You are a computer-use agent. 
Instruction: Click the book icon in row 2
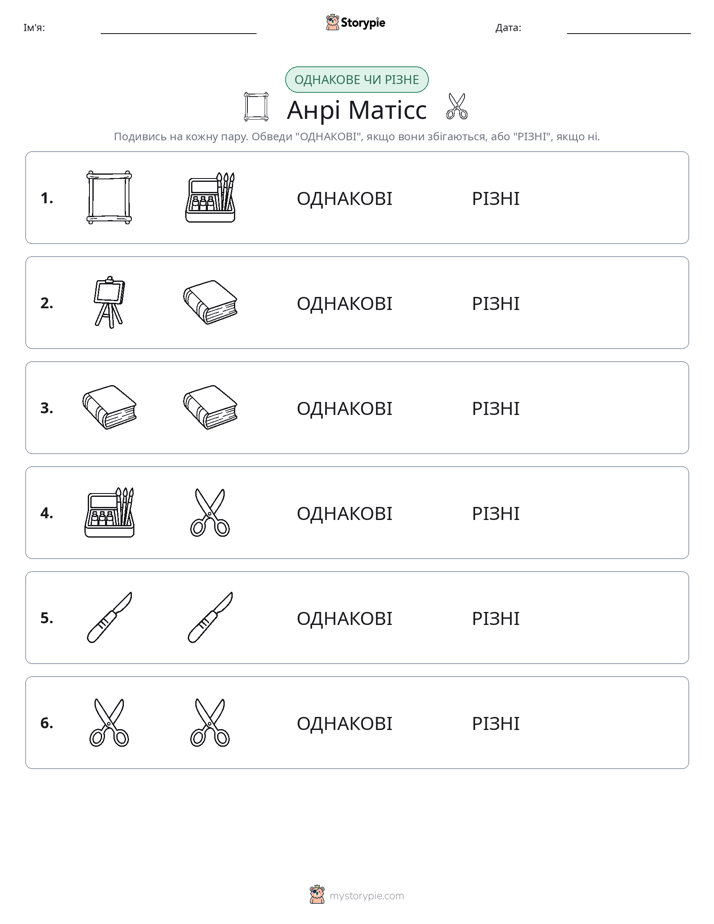click(x=210, y=303)
